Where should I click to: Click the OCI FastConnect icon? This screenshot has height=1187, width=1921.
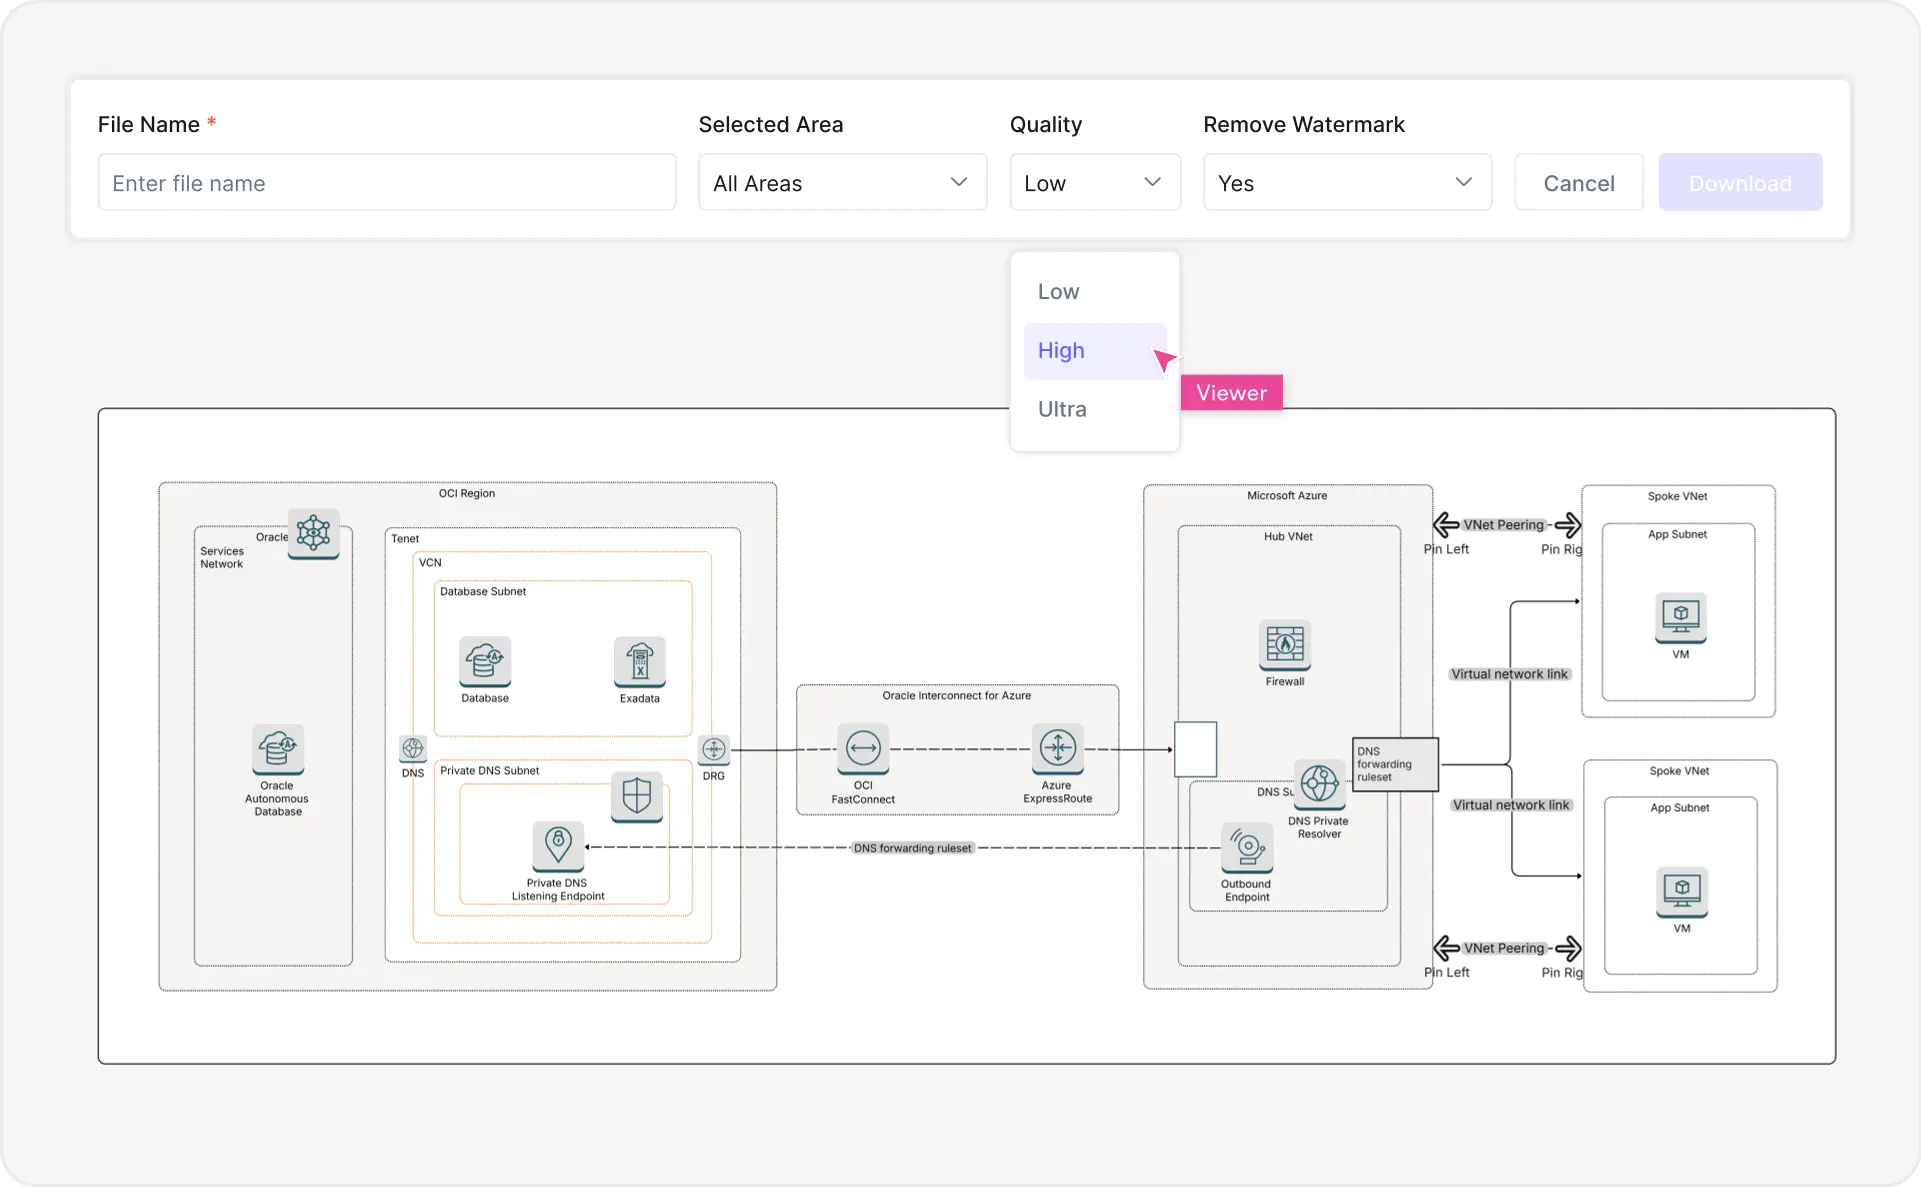pos(863,749)
